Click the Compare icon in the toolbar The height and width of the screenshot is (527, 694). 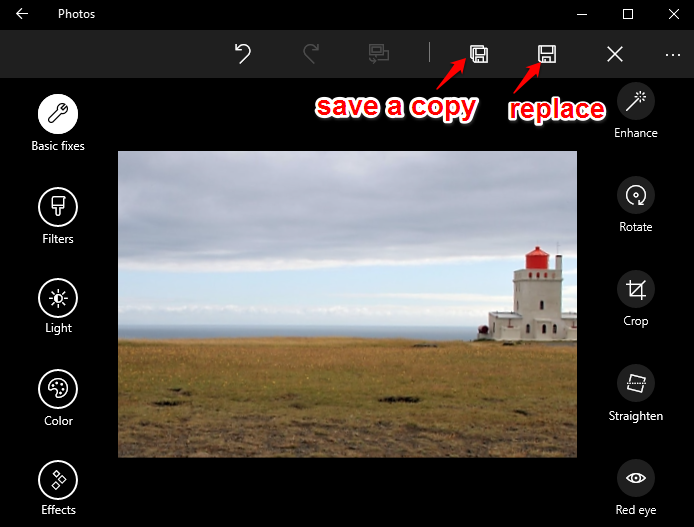pyautogui.click(x=378, y=54)
